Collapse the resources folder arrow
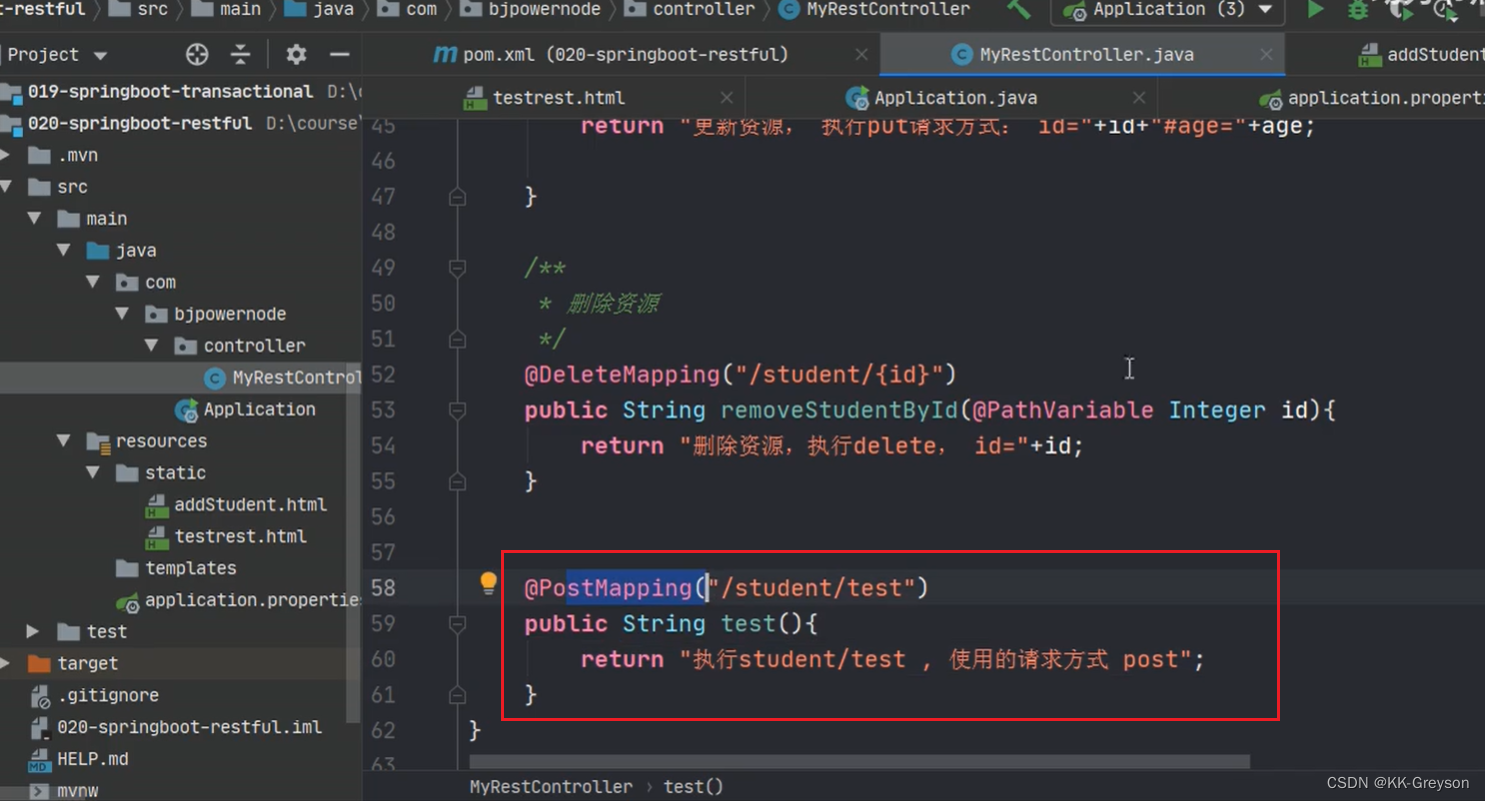Viewport: 1485px width, 801px height. 65,441
